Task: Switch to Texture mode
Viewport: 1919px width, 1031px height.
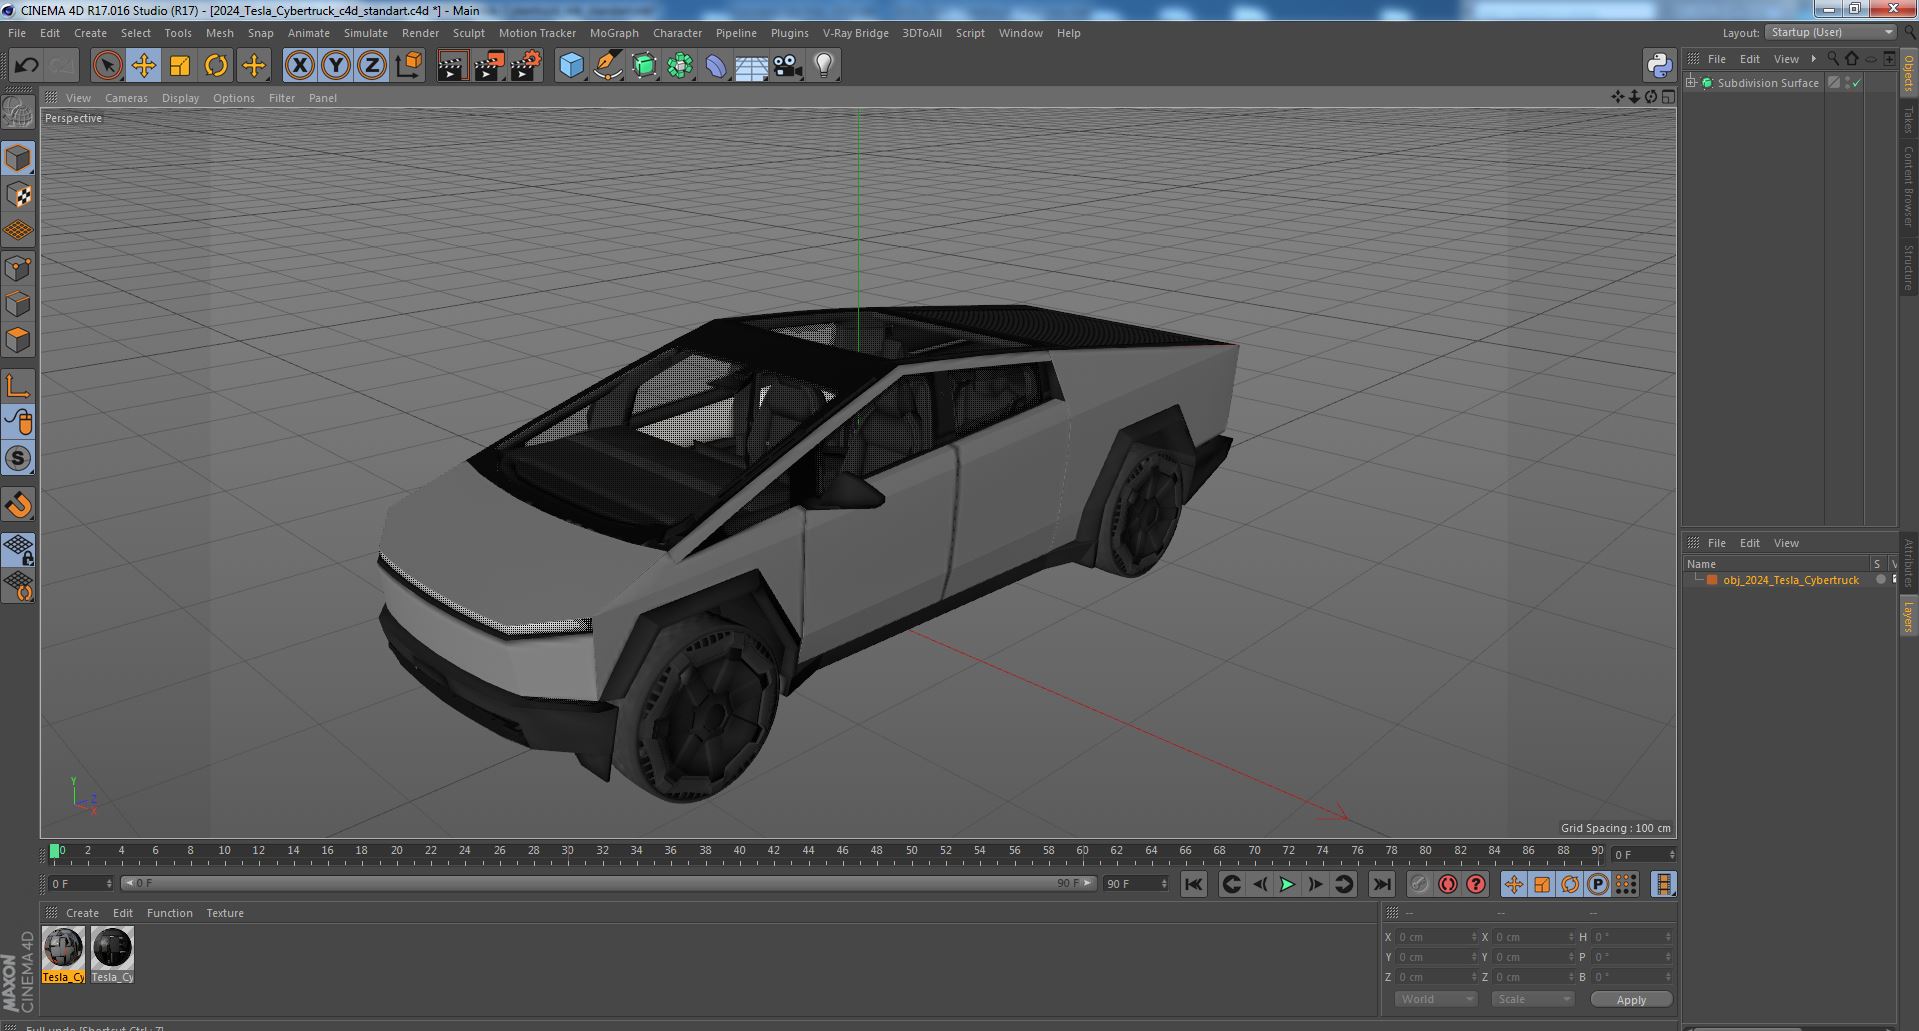Action: (18, 195)
